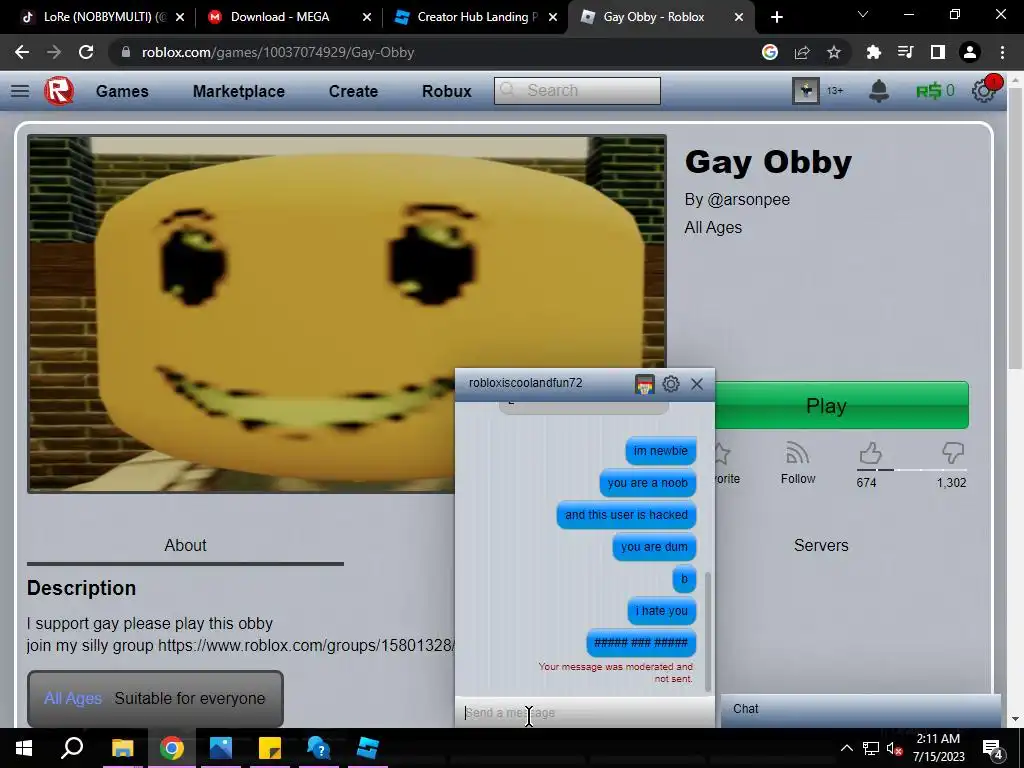The image size is (1024, 768).
Task: Open Roblox Studio from the taskbar
Action: (x=368, y=748)
